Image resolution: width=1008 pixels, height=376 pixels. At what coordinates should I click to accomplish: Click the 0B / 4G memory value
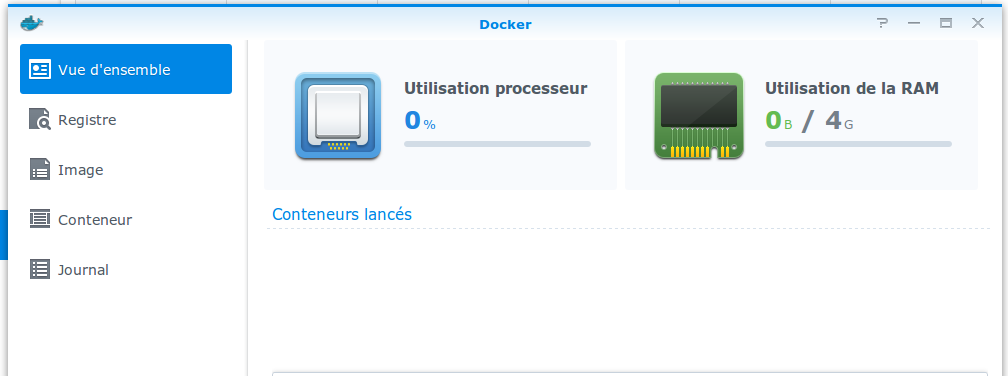[809, 120]
